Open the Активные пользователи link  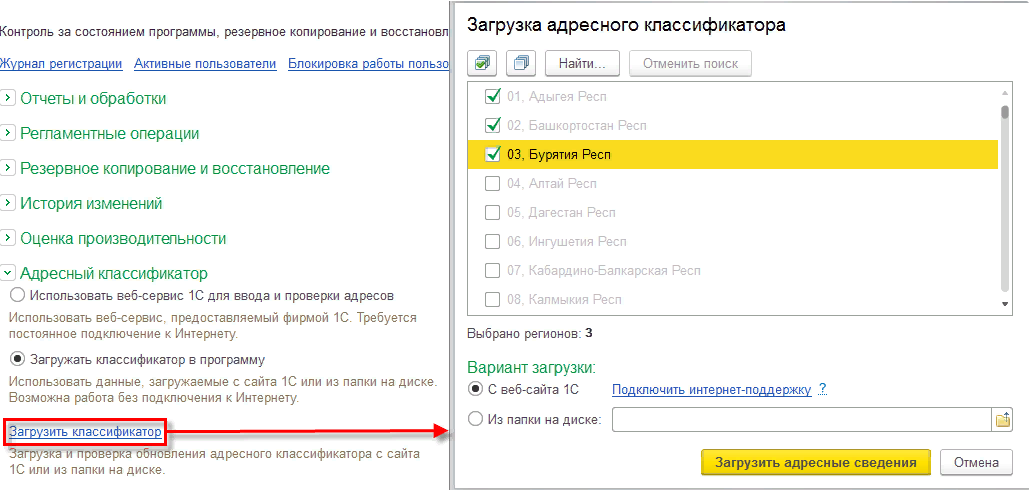coord(205,64)
